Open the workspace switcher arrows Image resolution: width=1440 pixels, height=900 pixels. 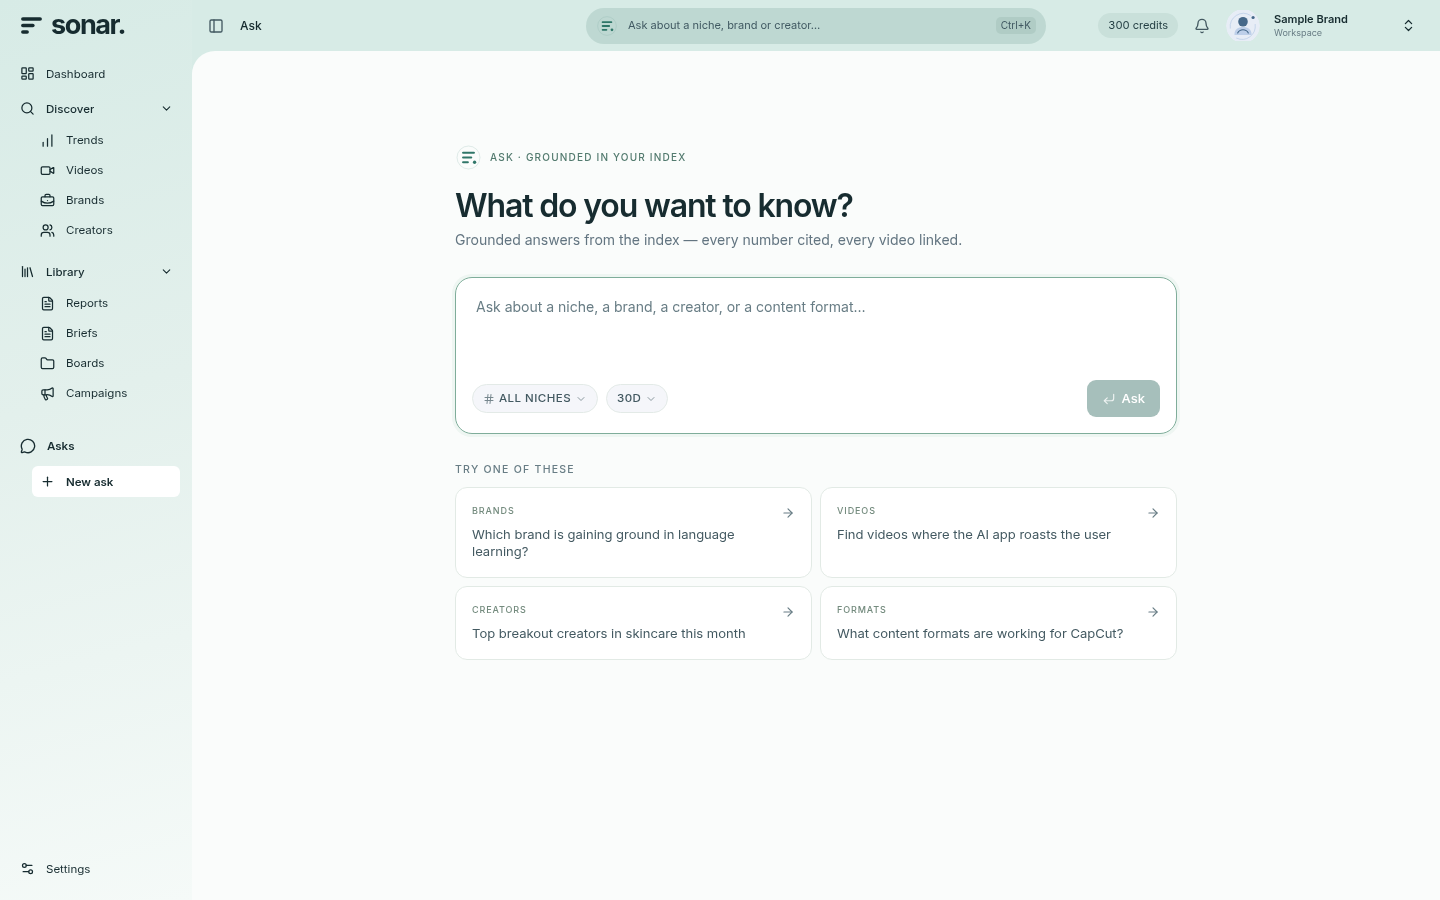(1408, 26)
